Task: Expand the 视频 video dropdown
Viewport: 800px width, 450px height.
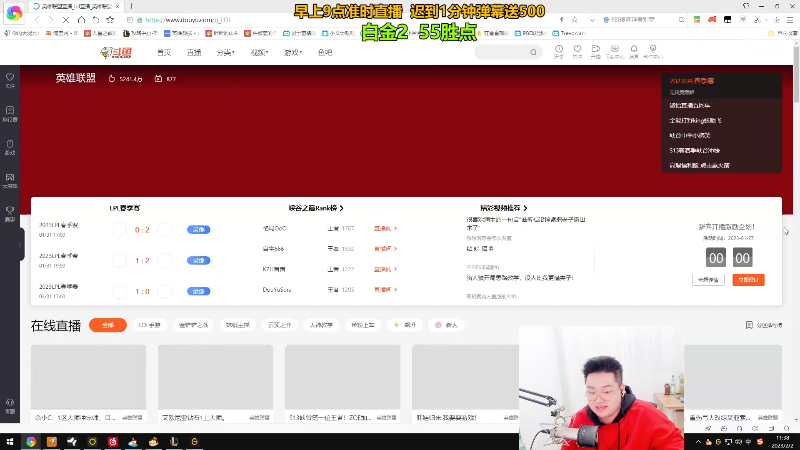Action: 259,53
